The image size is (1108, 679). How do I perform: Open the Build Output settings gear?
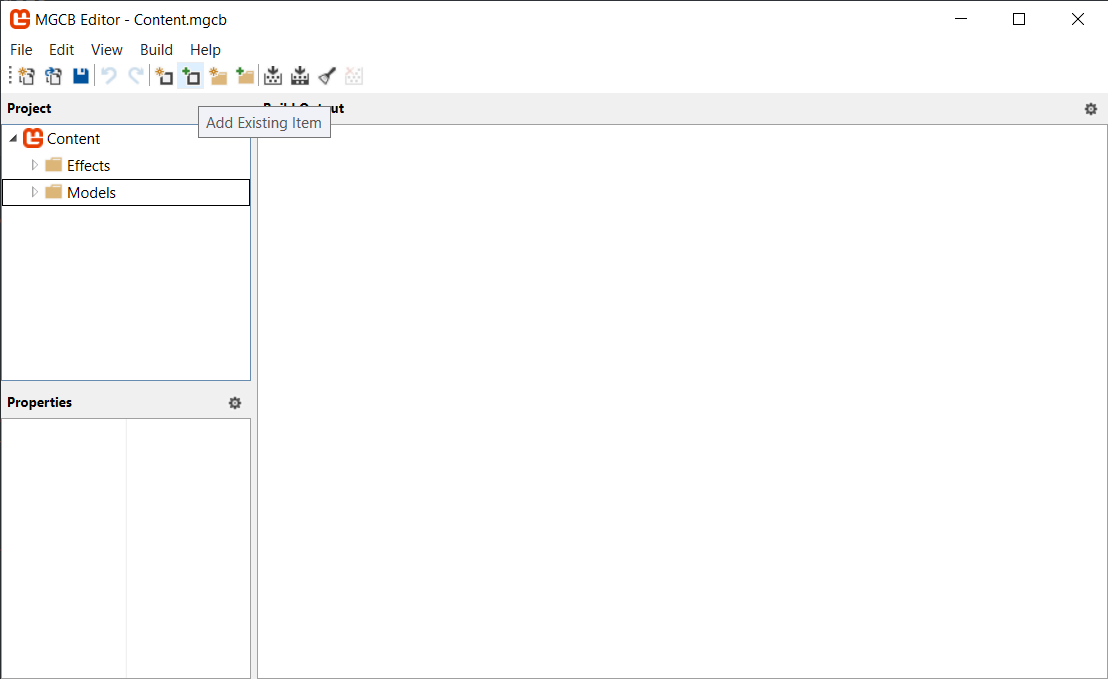click(1091, 109)
